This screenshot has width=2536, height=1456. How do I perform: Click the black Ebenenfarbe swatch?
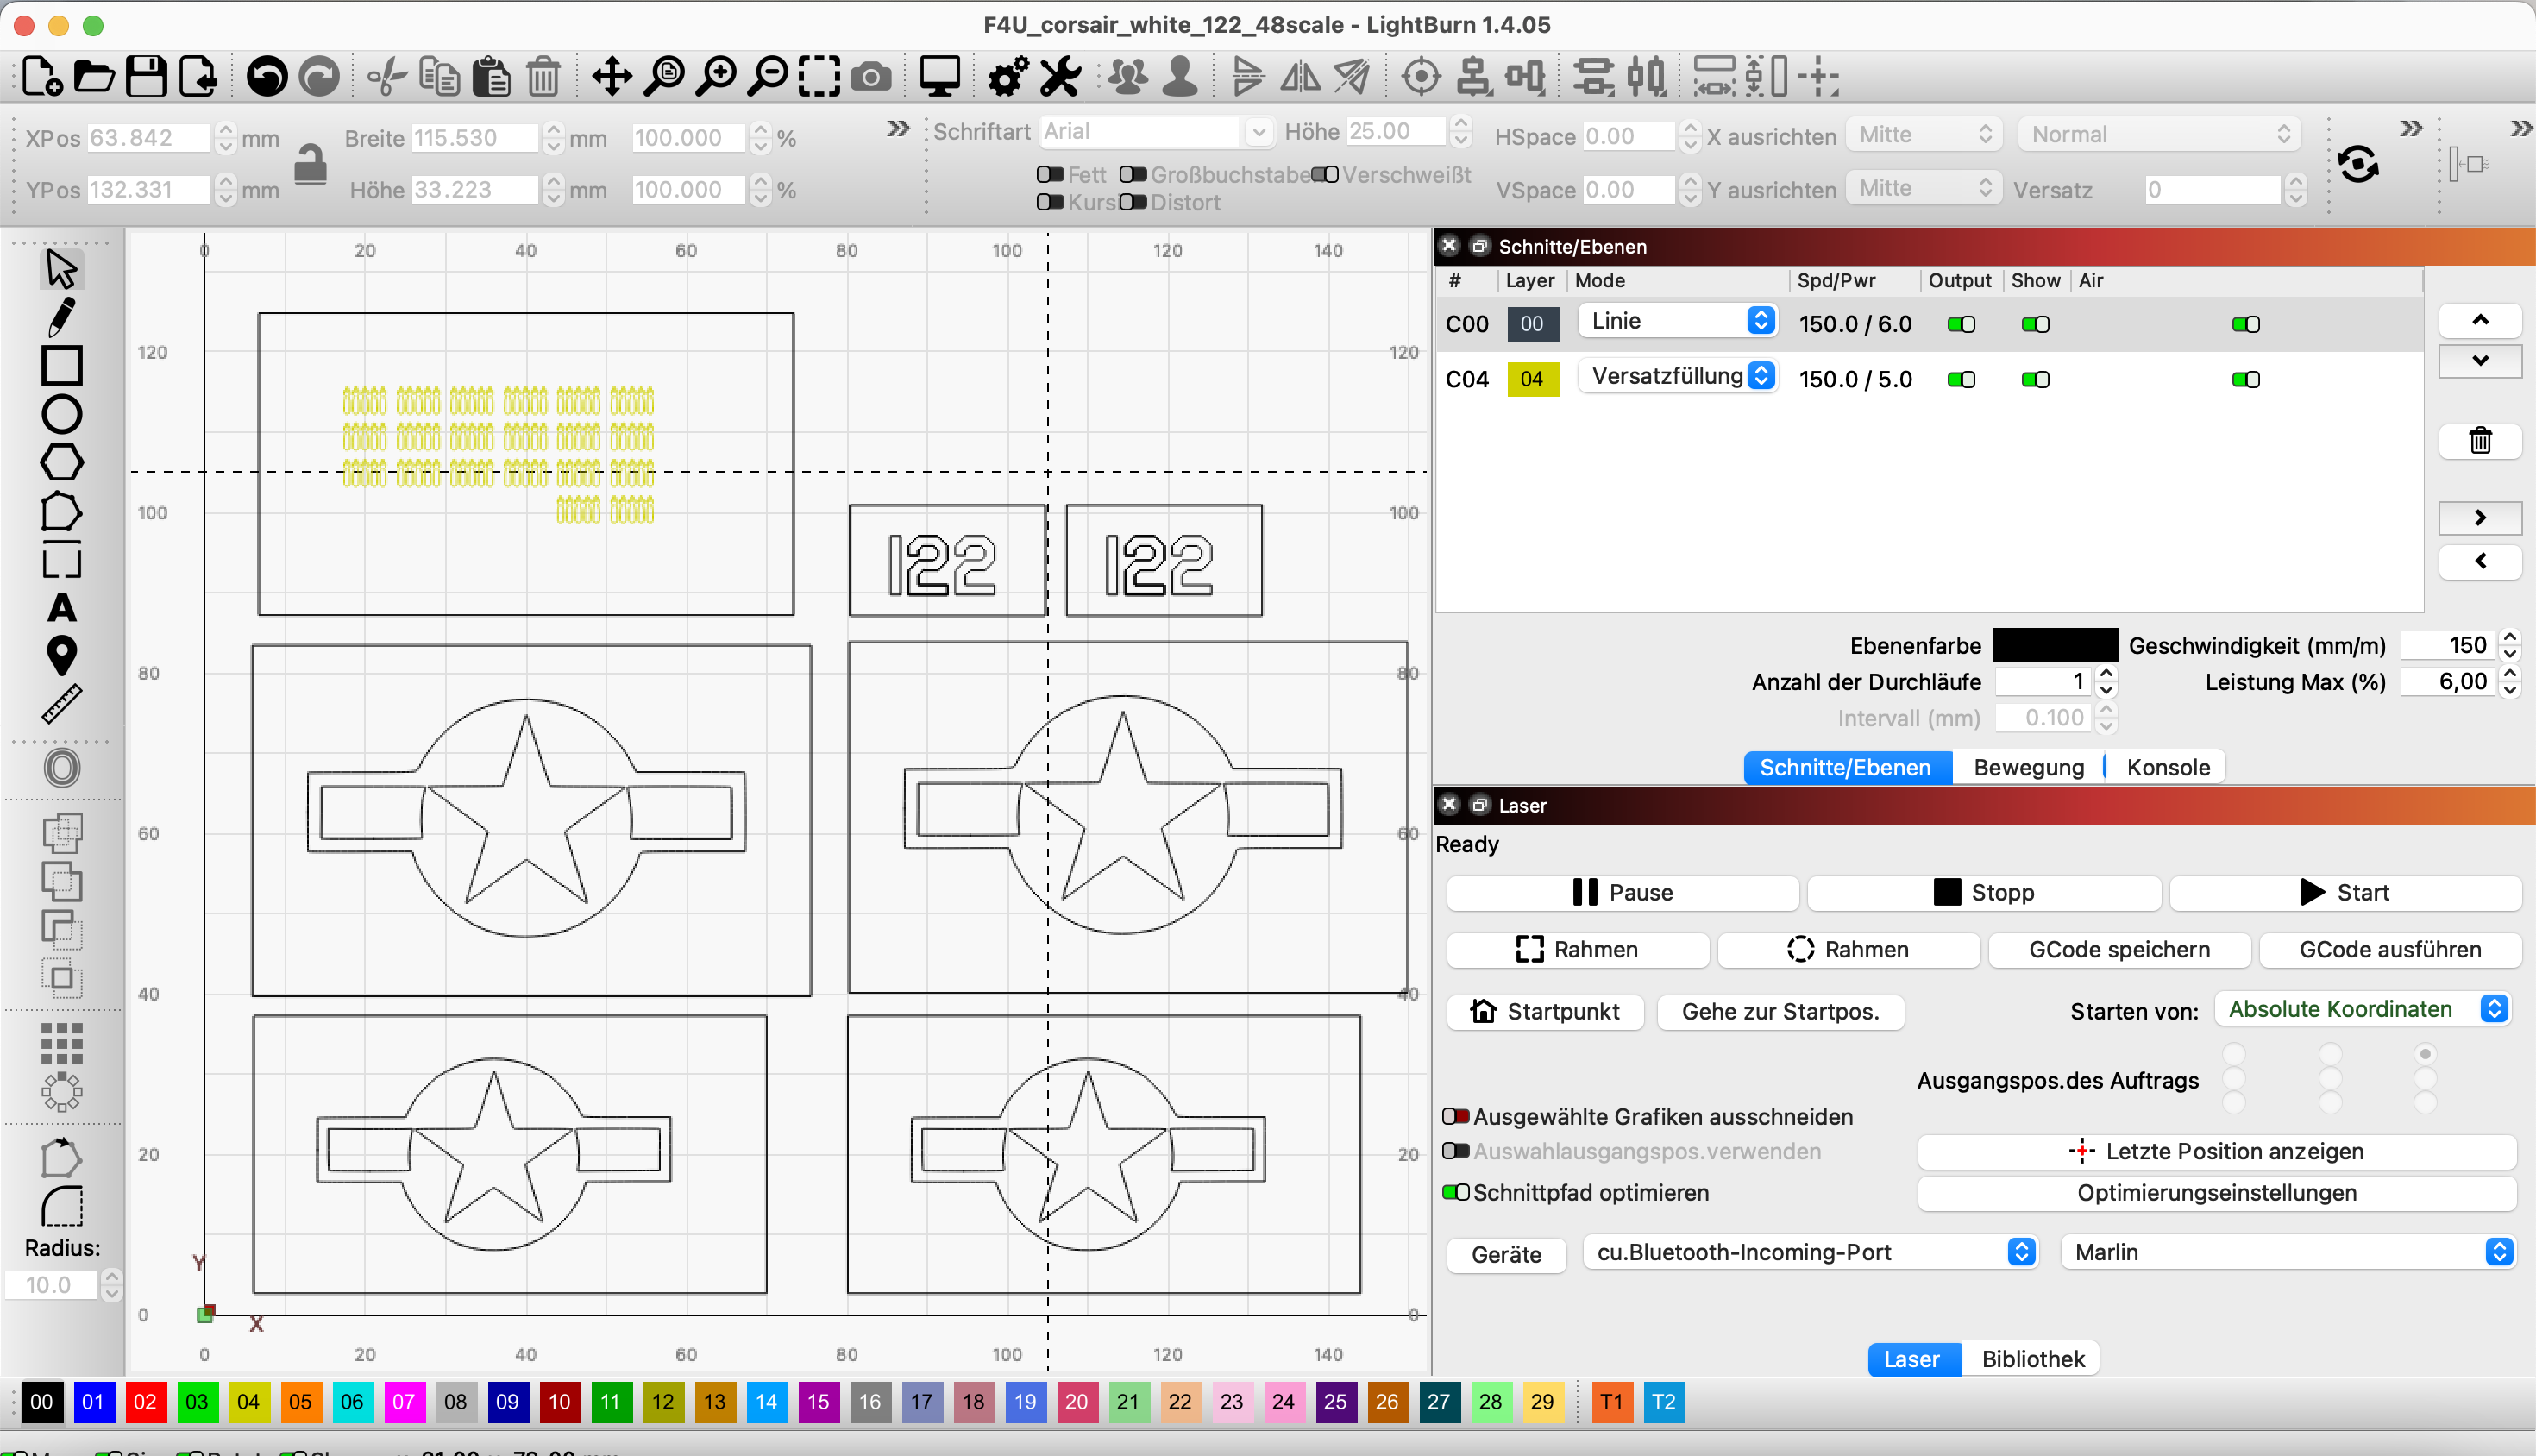click(2054, 645)
